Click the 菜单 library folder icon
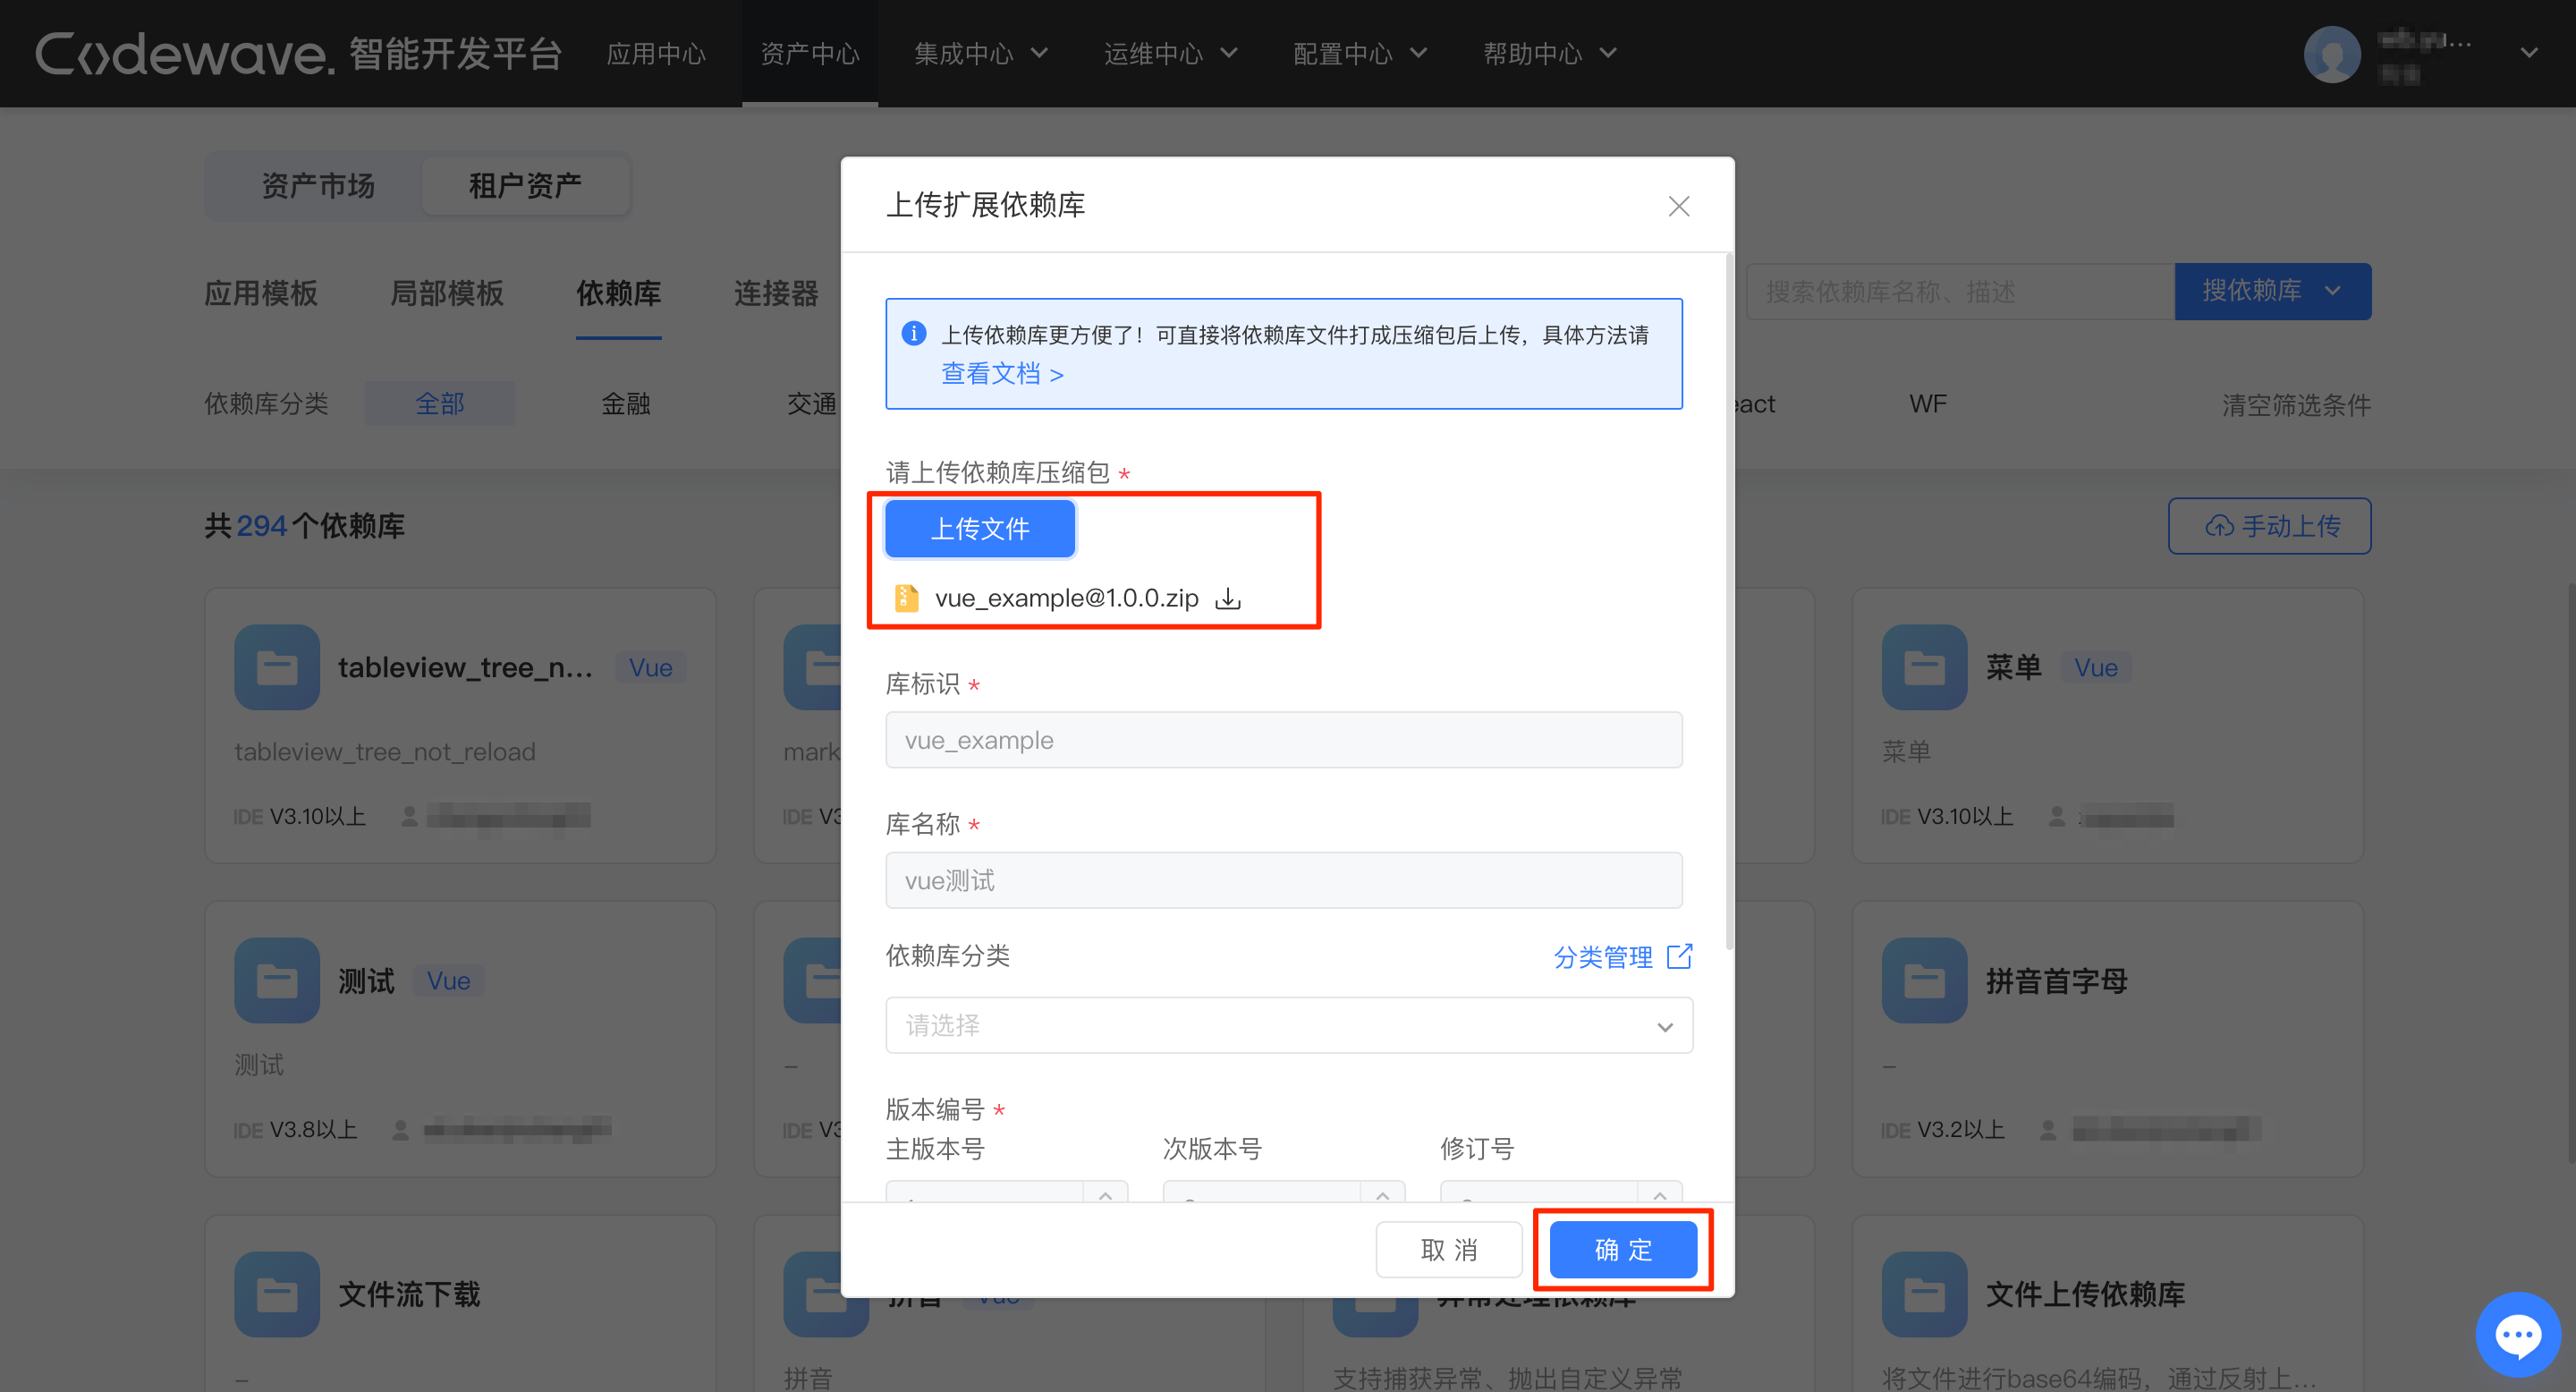 (x=1924, y=667)
